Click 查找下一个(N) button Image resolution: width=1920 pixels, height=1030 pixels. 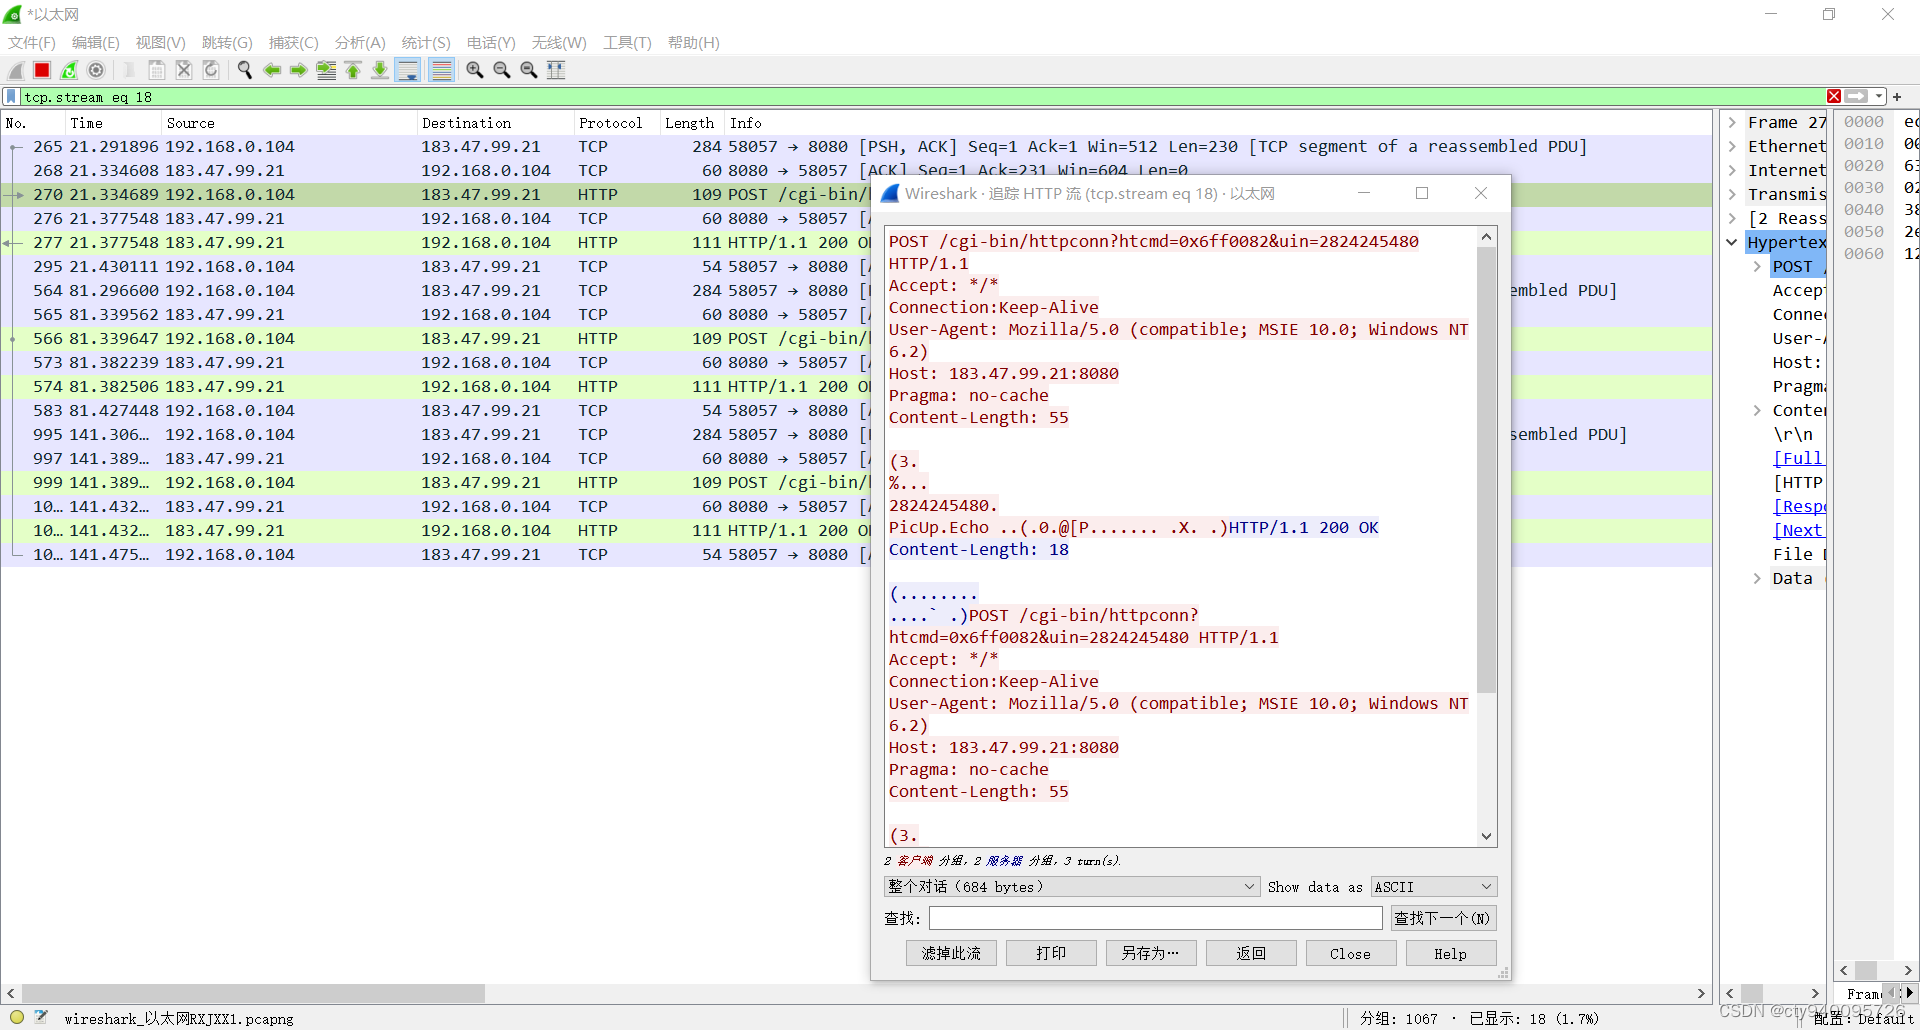tap(1443, 918)
